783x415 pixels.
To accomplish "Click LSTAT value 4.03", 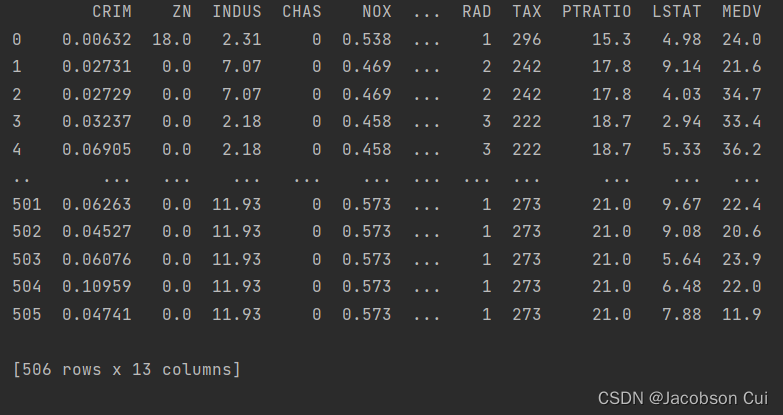I will click(x=681, y=94).
